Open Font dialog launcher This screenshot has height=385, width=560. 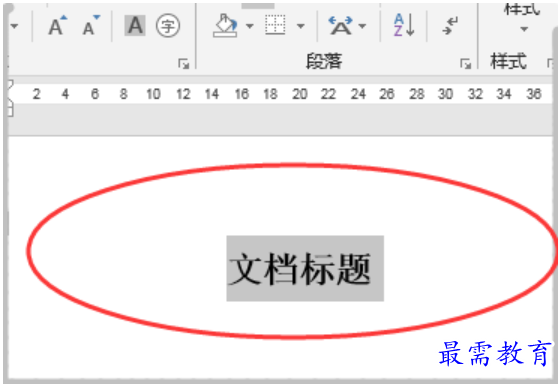[x=184, y=64]
